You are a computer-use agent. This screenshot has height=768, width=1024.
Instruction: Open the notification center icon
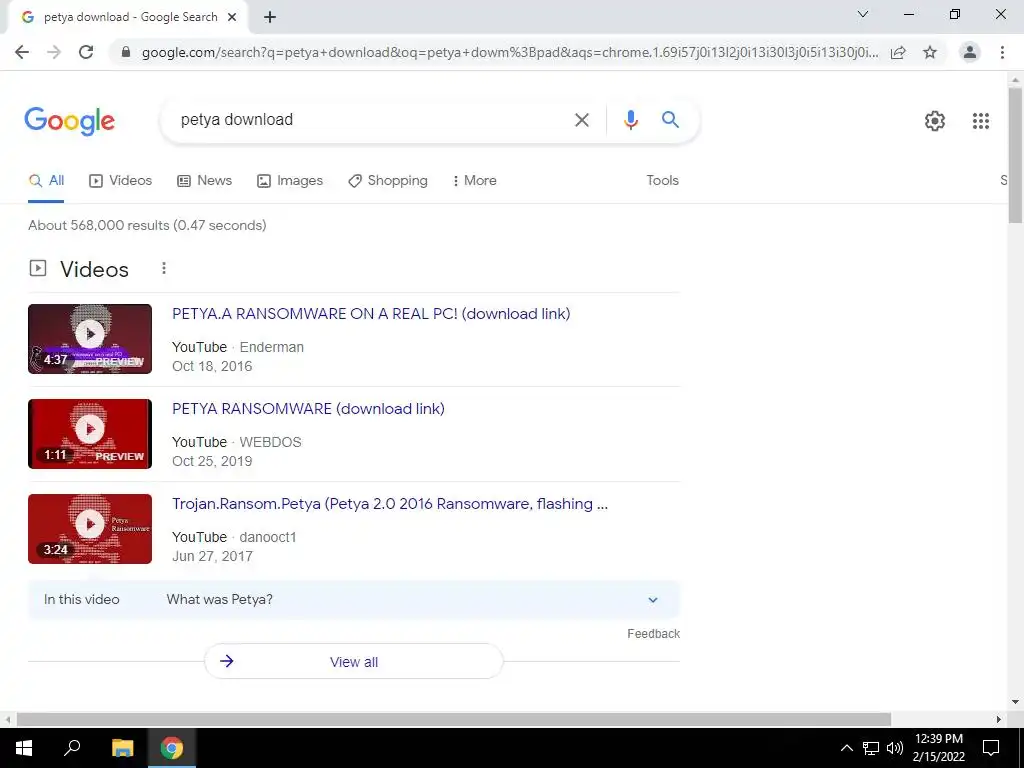point(991,748)
